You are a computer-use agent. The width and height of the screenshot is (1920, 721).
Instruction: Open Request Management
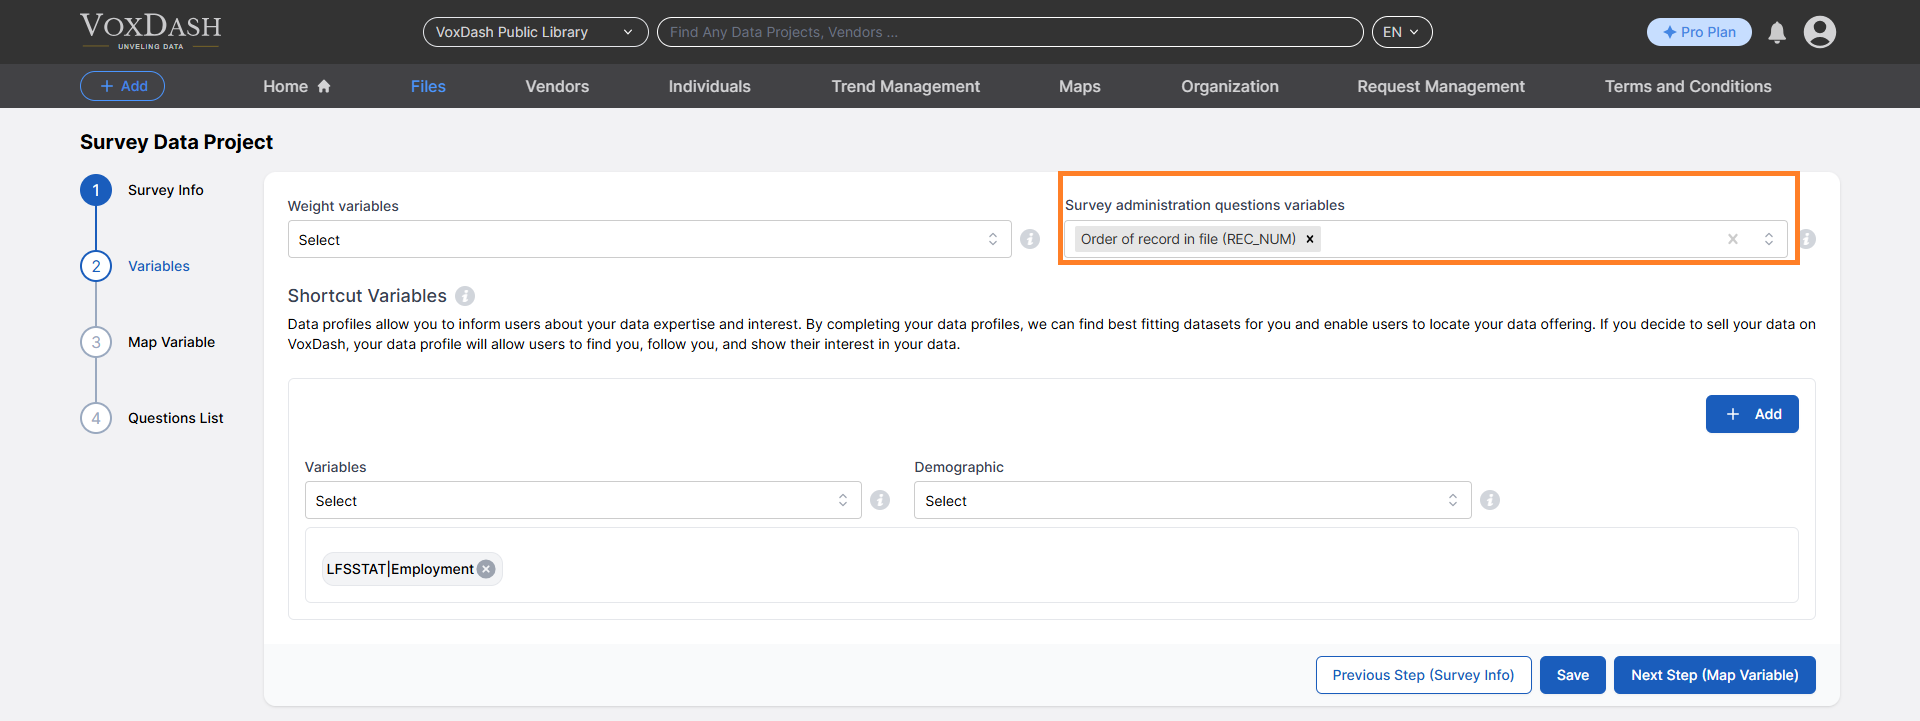click(x=1441, y=86)
